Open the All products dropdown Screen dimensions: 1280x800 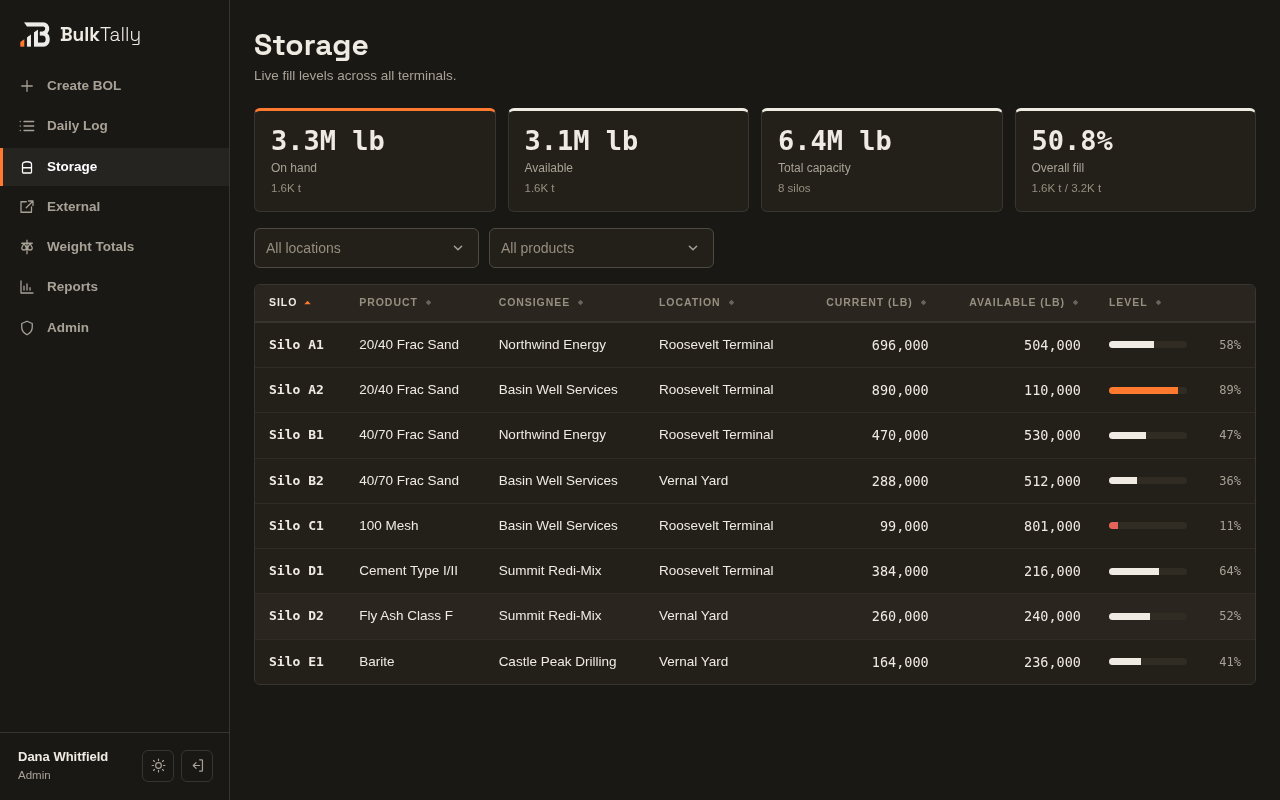click(601, 248)
